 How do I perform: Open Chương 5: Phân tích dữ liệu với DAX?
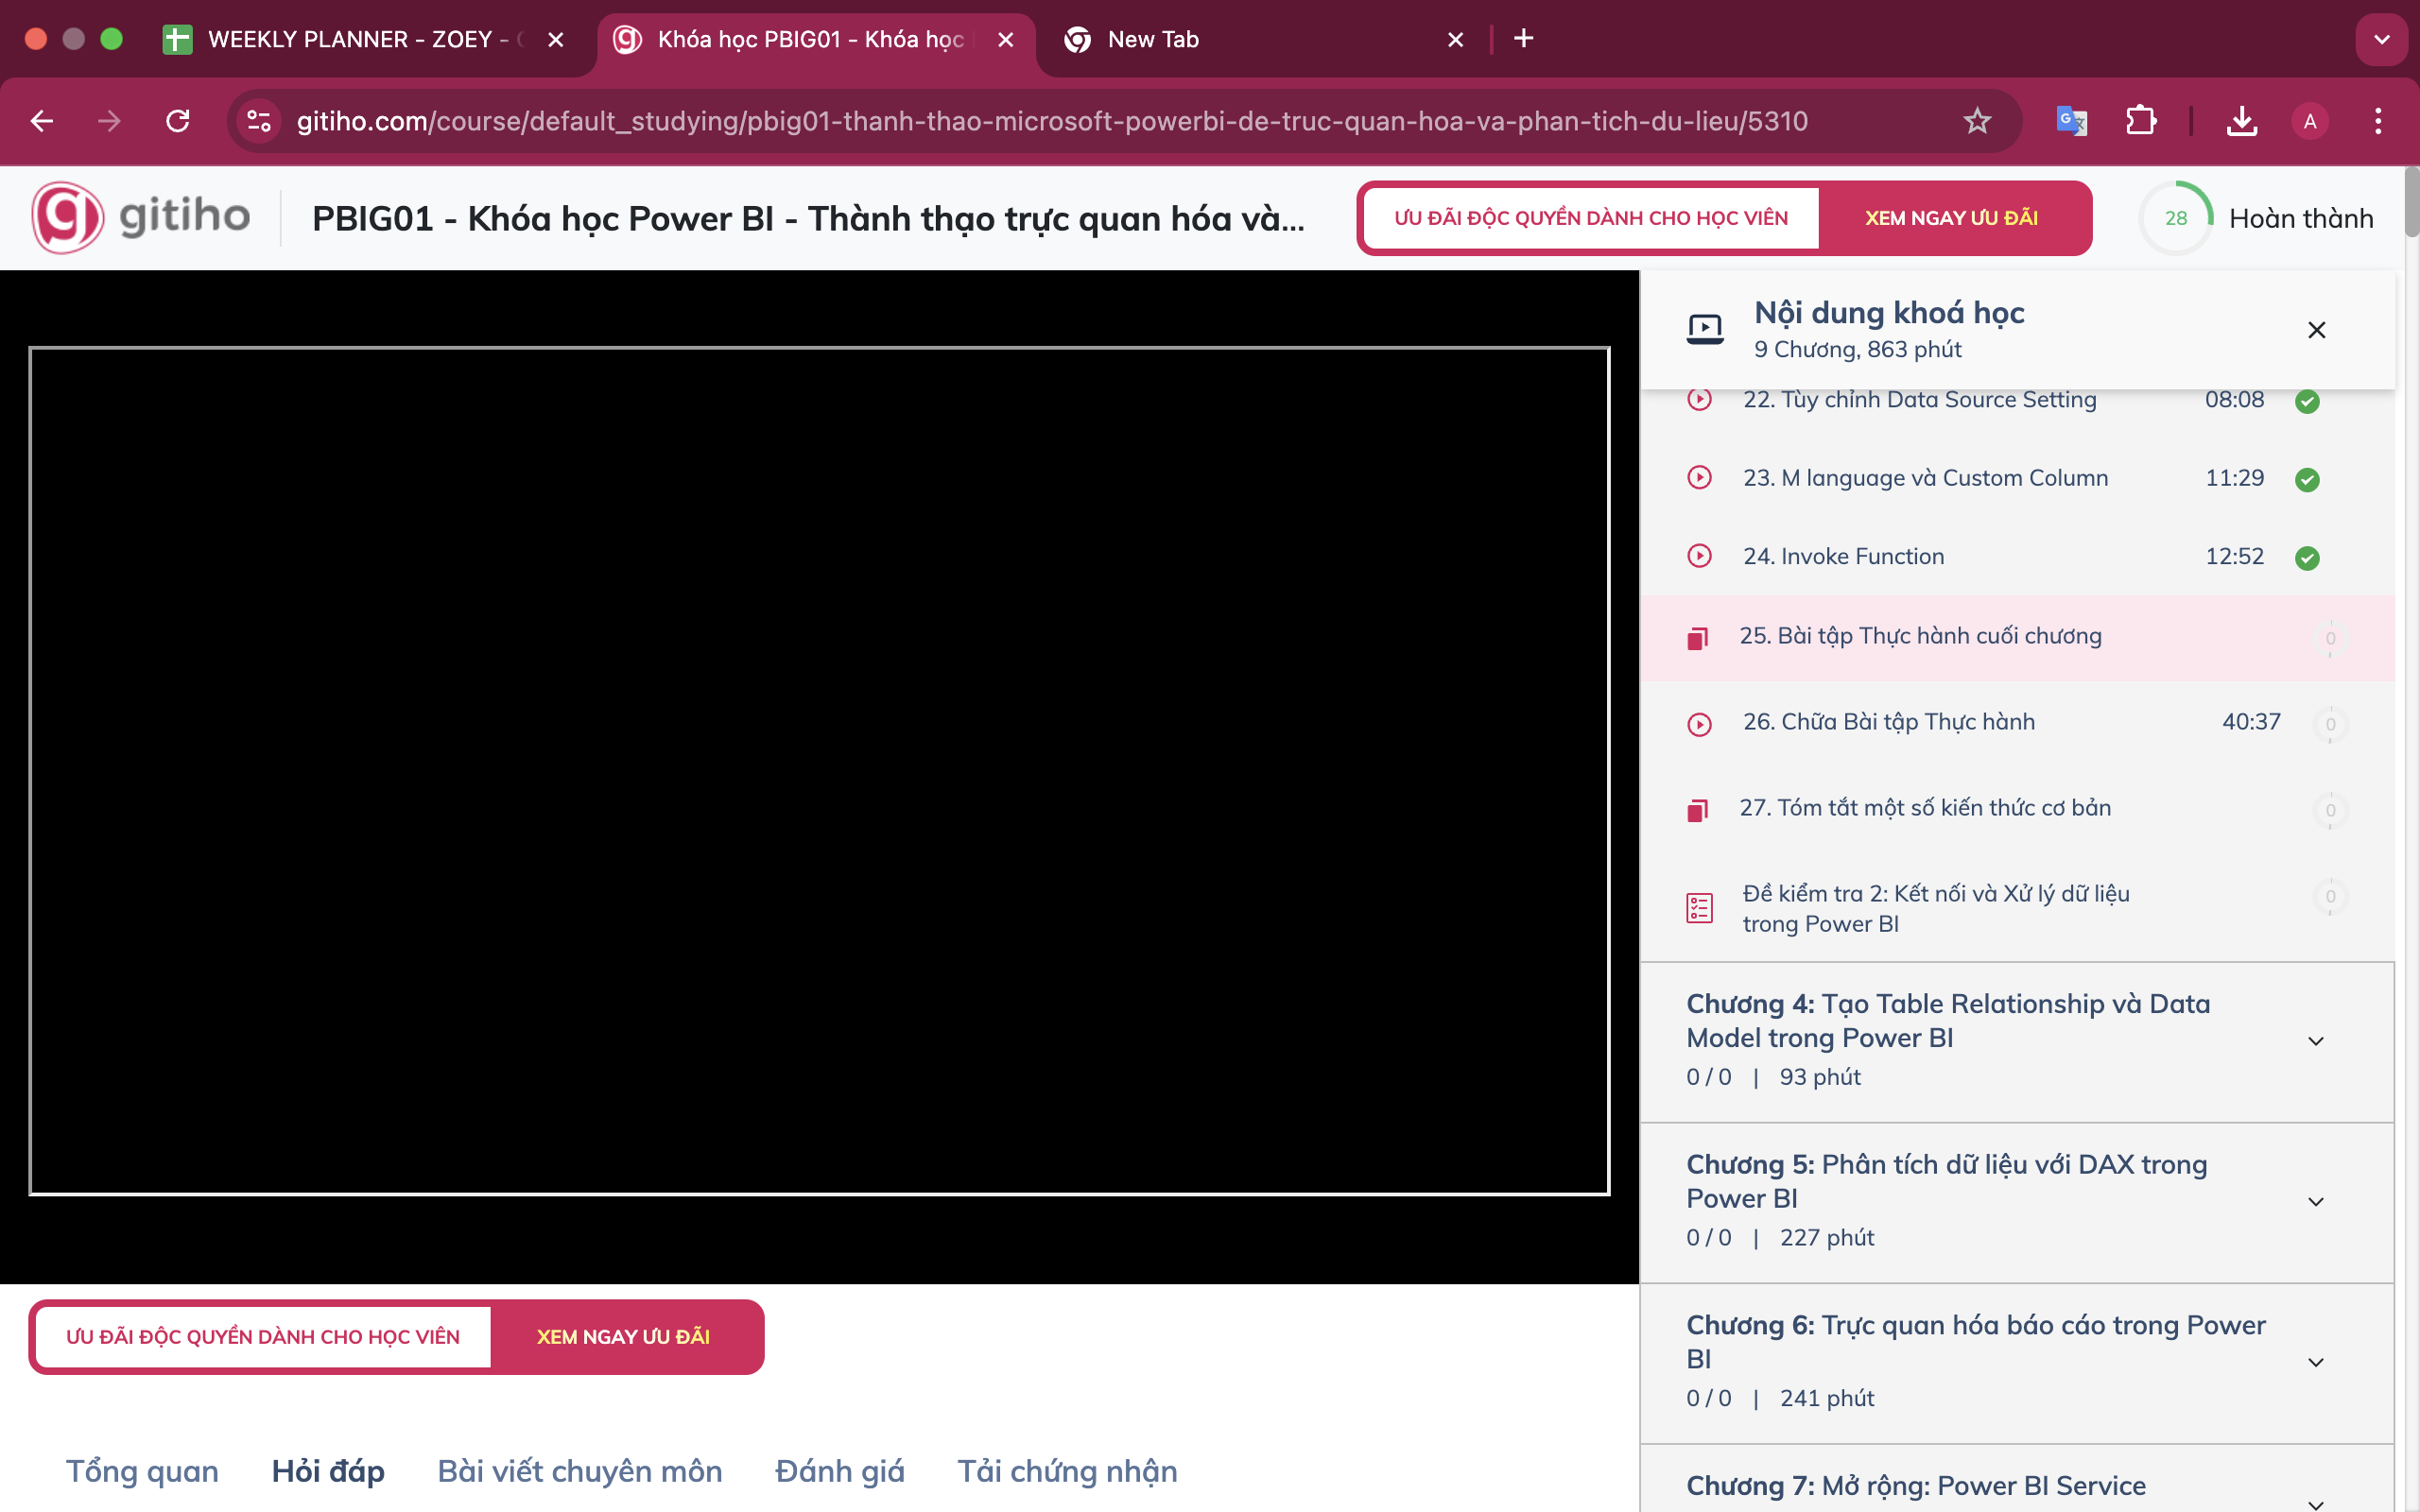coord(1946,1181)
